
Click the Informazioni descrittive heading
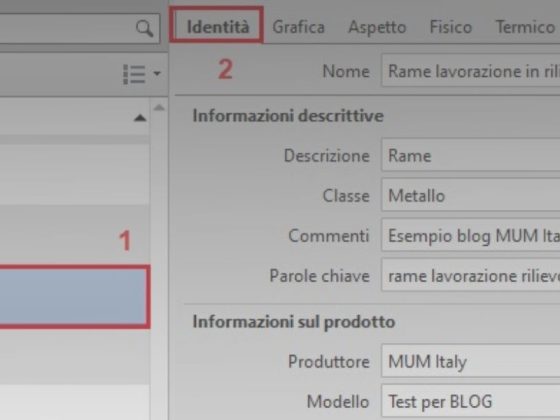(288, 116)
